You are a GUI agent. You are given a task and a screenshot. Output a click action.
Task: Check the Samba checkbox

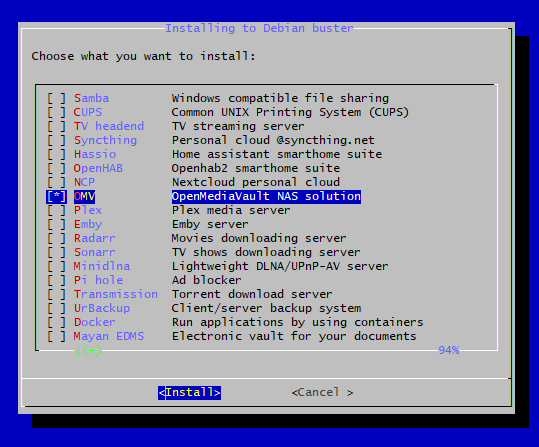click(x=56, y=98)
